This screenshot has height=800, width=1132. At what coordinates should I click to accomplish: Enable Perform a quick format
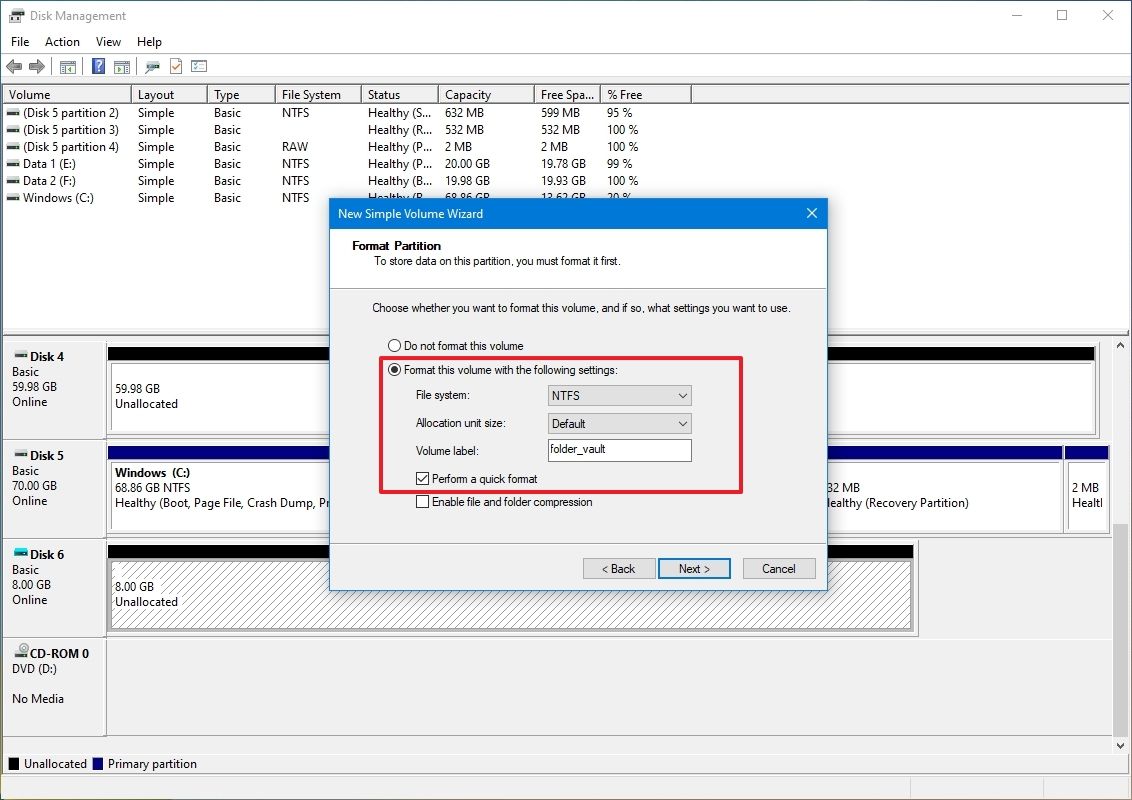coord(423,478)
